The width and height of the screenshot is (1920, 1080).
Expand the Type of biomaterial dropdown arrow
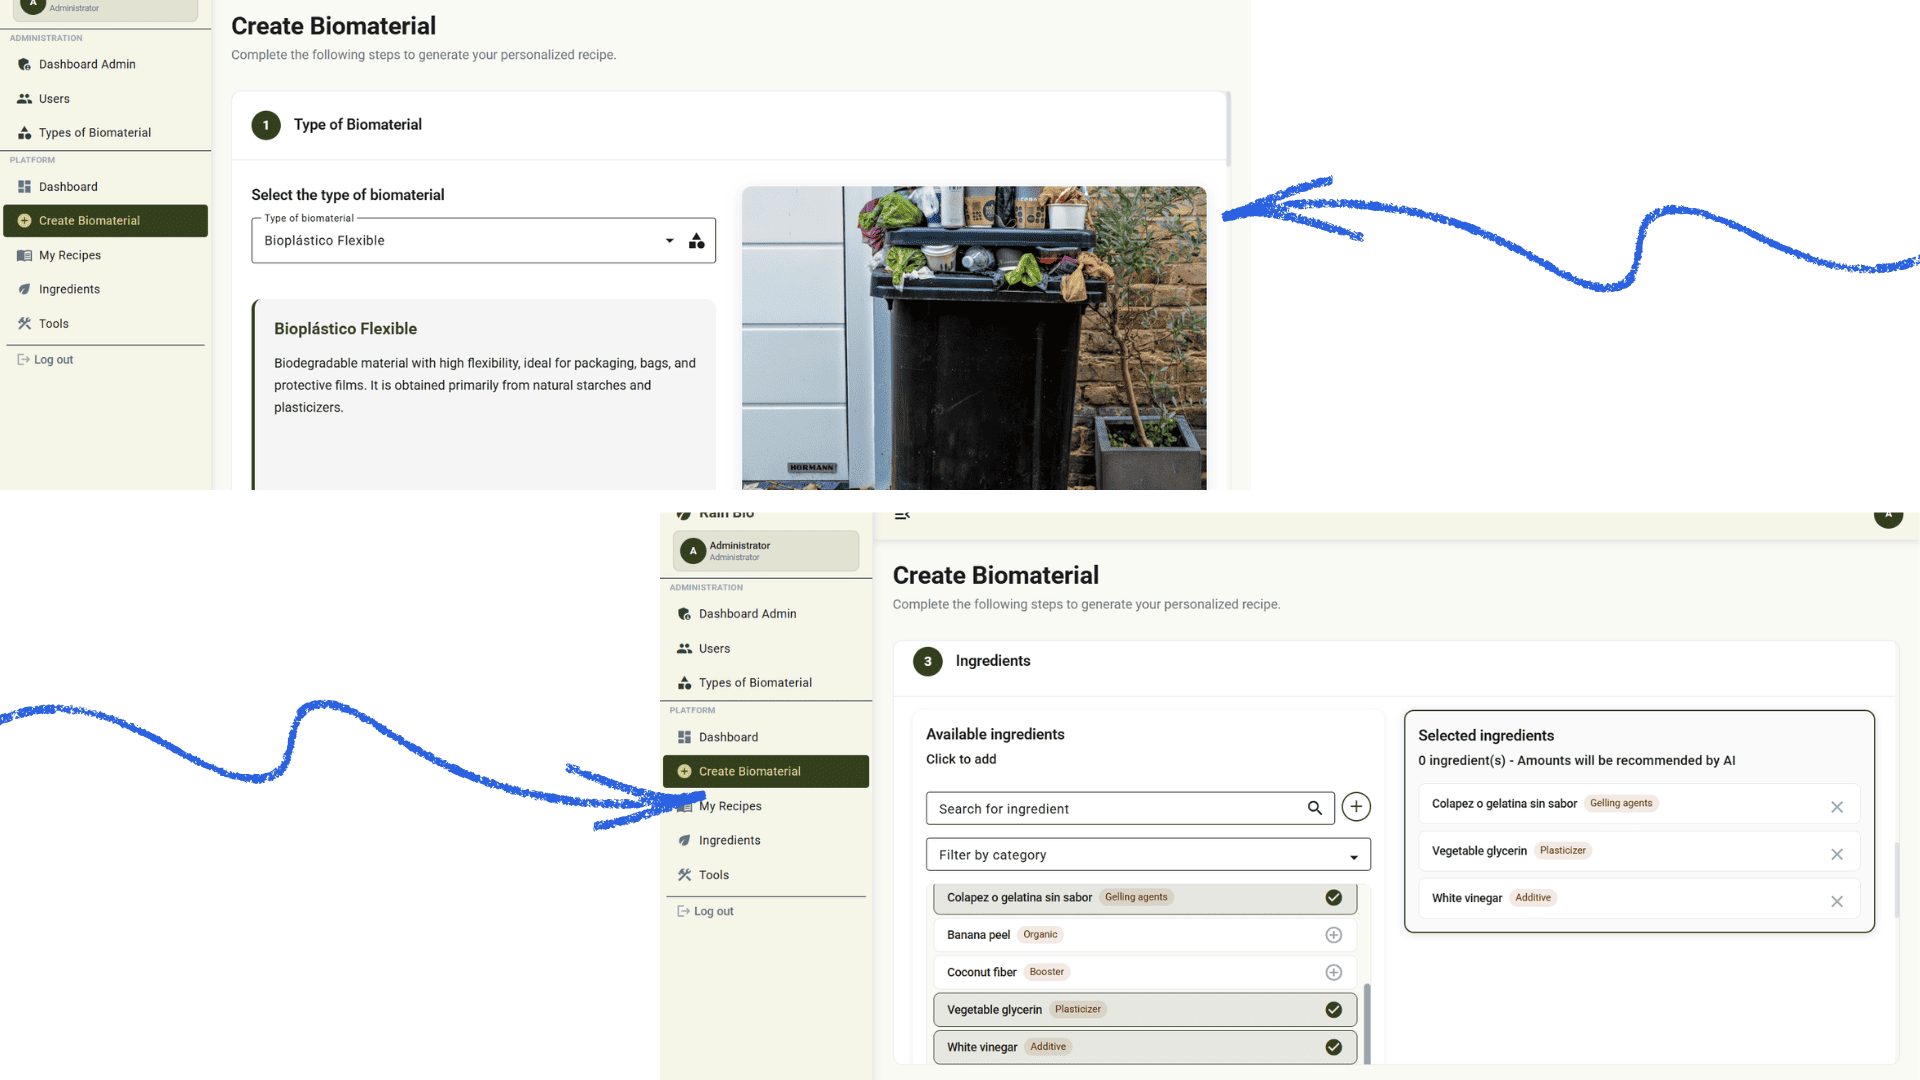coord(670,241)
